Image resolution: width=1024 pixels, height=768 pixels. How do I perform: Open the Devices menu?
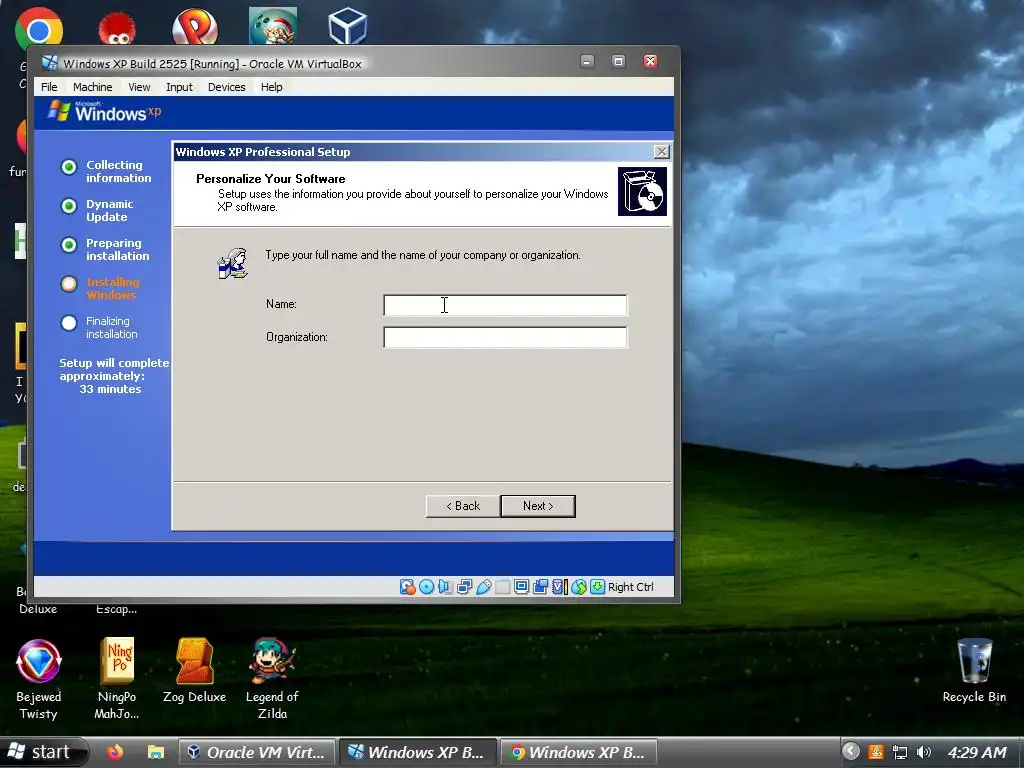tap(227, 87)
